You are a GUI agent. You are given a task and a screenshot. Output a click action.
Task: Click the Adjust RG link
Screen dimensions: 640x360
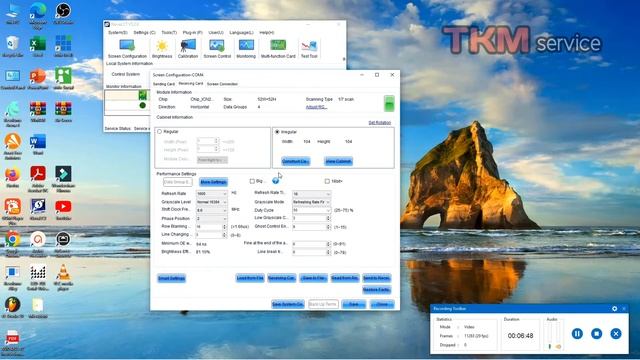pyautogui.click(x=316, y=107)
